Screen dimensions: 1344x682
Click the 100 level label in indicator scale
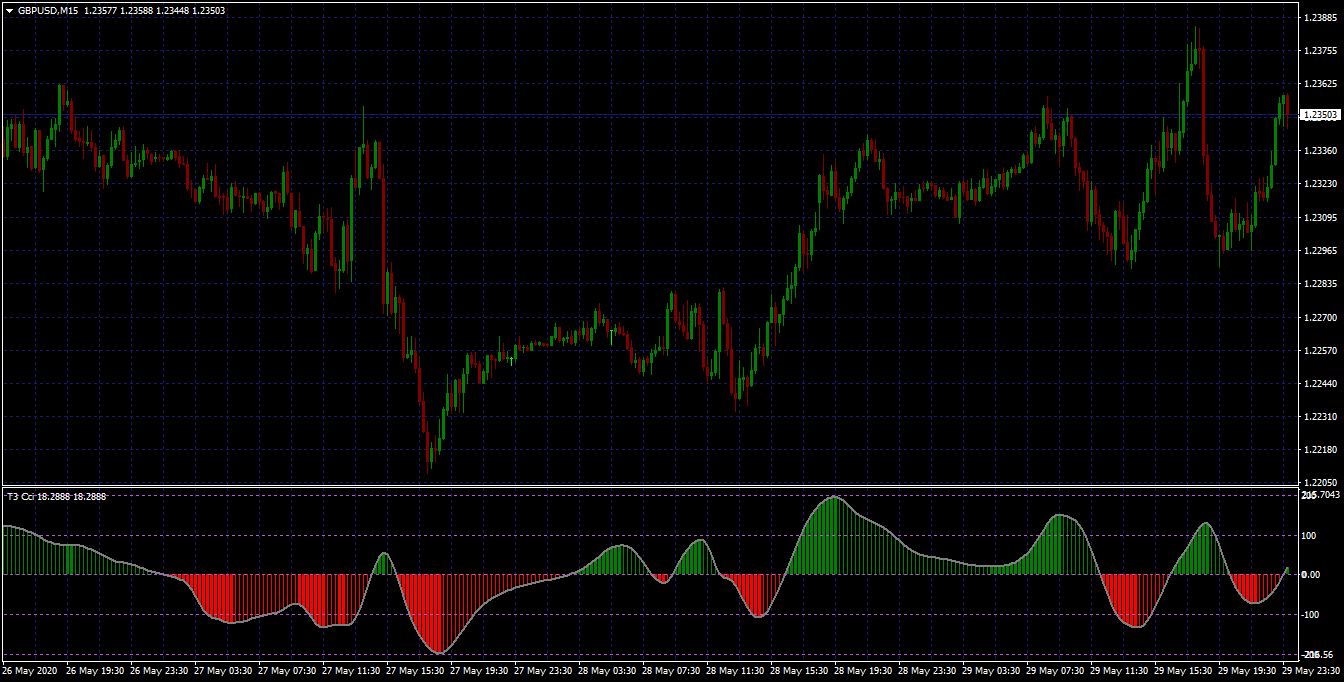click(1309, 536)
